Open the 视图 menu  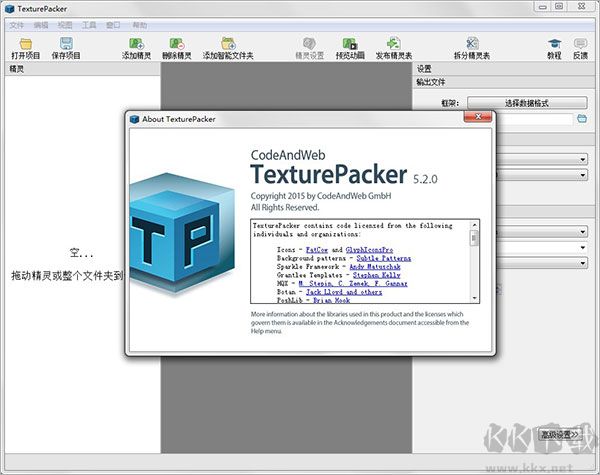65,25
